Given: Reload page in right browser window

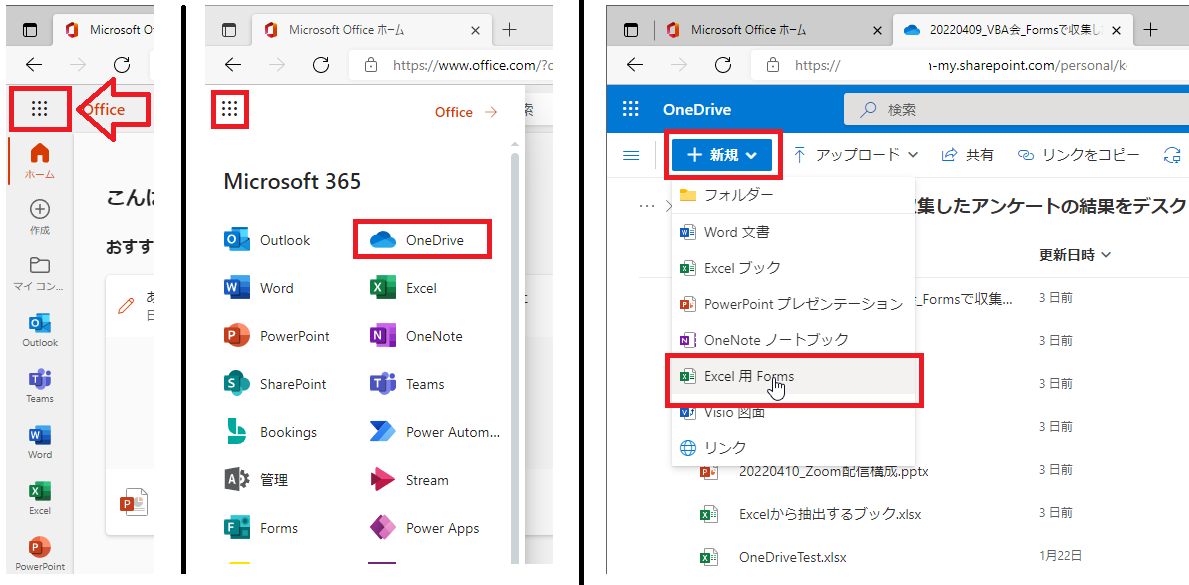Looking at the screenshot, I should (723, 65).
